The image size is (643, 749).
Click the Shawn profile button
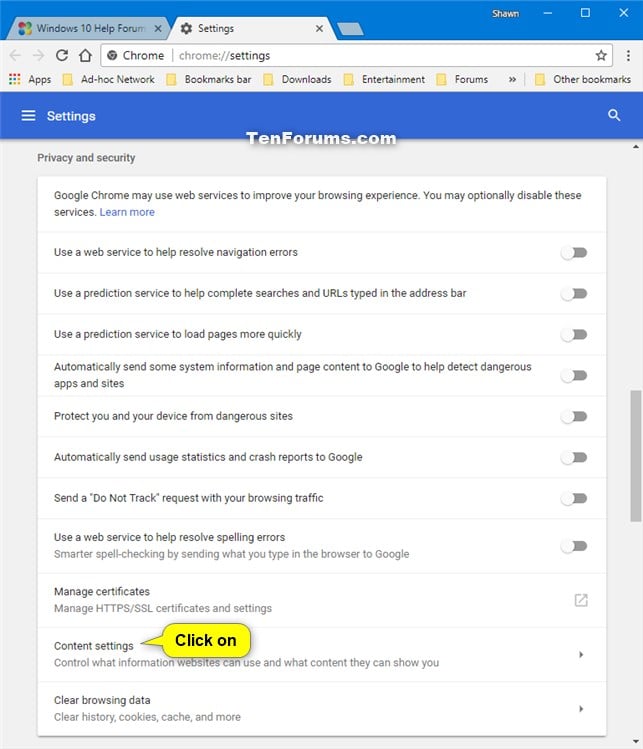click(x=505, y=14)
